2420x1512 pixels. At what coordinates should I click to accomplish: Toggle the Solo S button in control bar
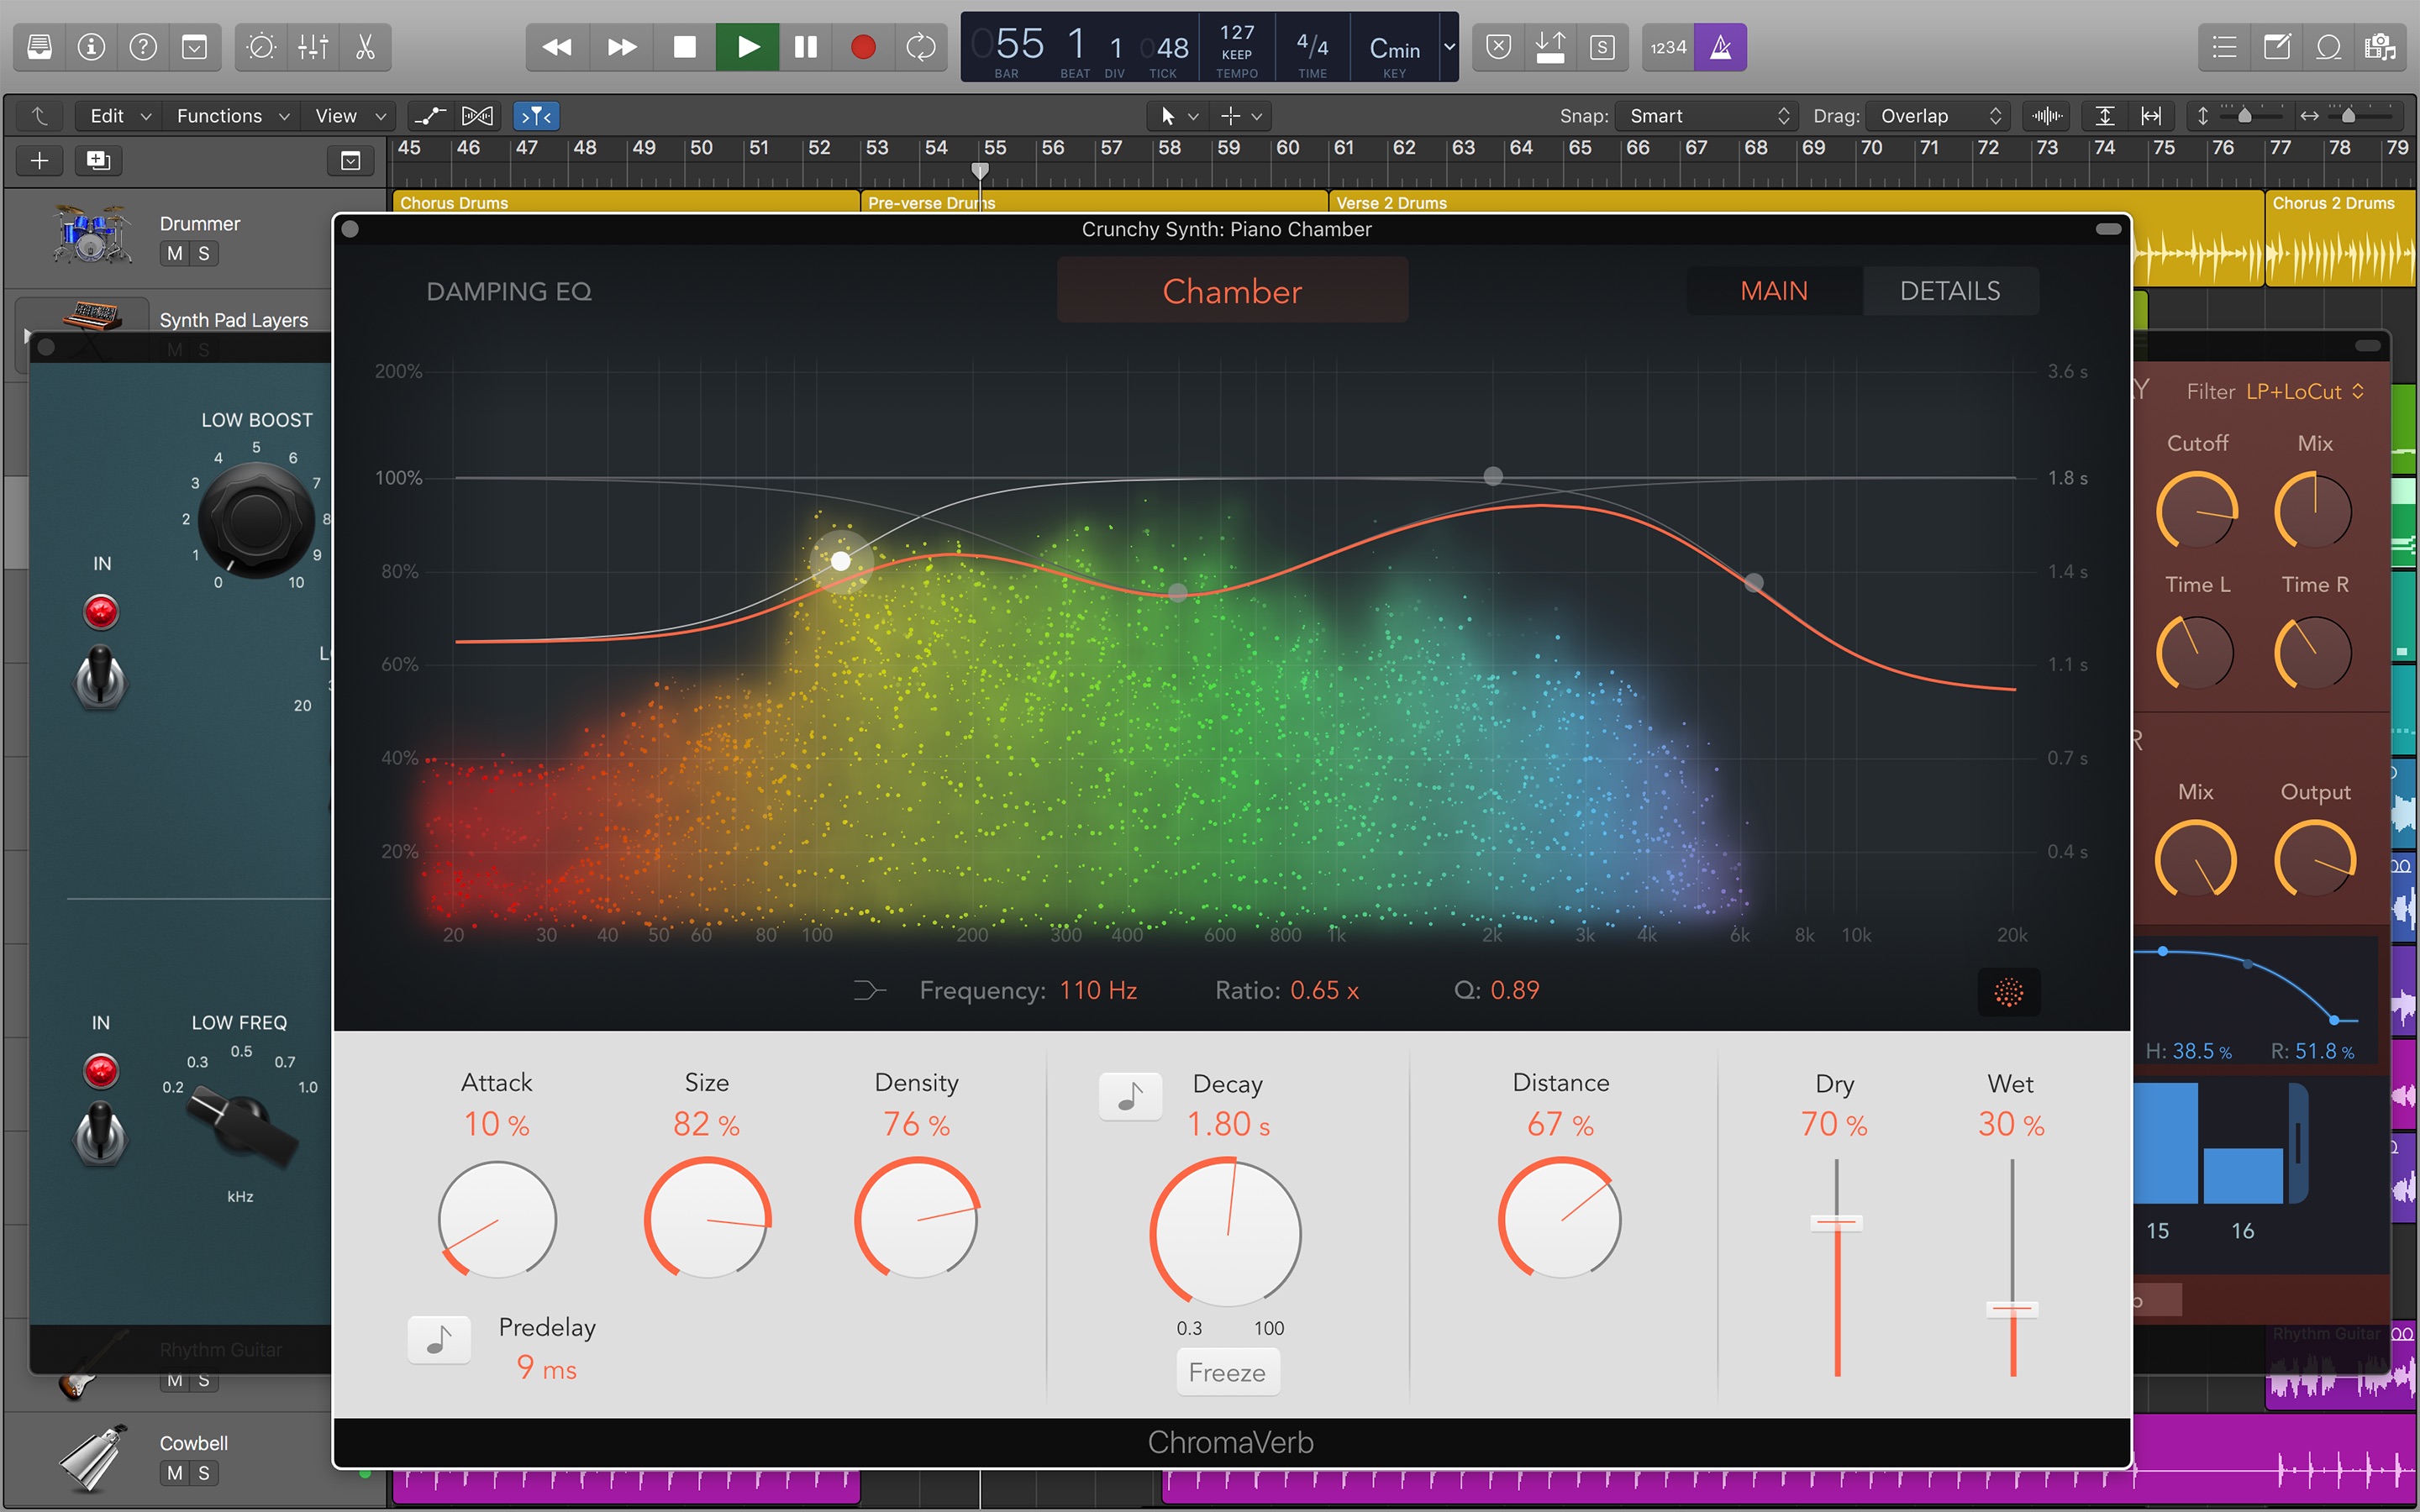tap(1602, 47)
